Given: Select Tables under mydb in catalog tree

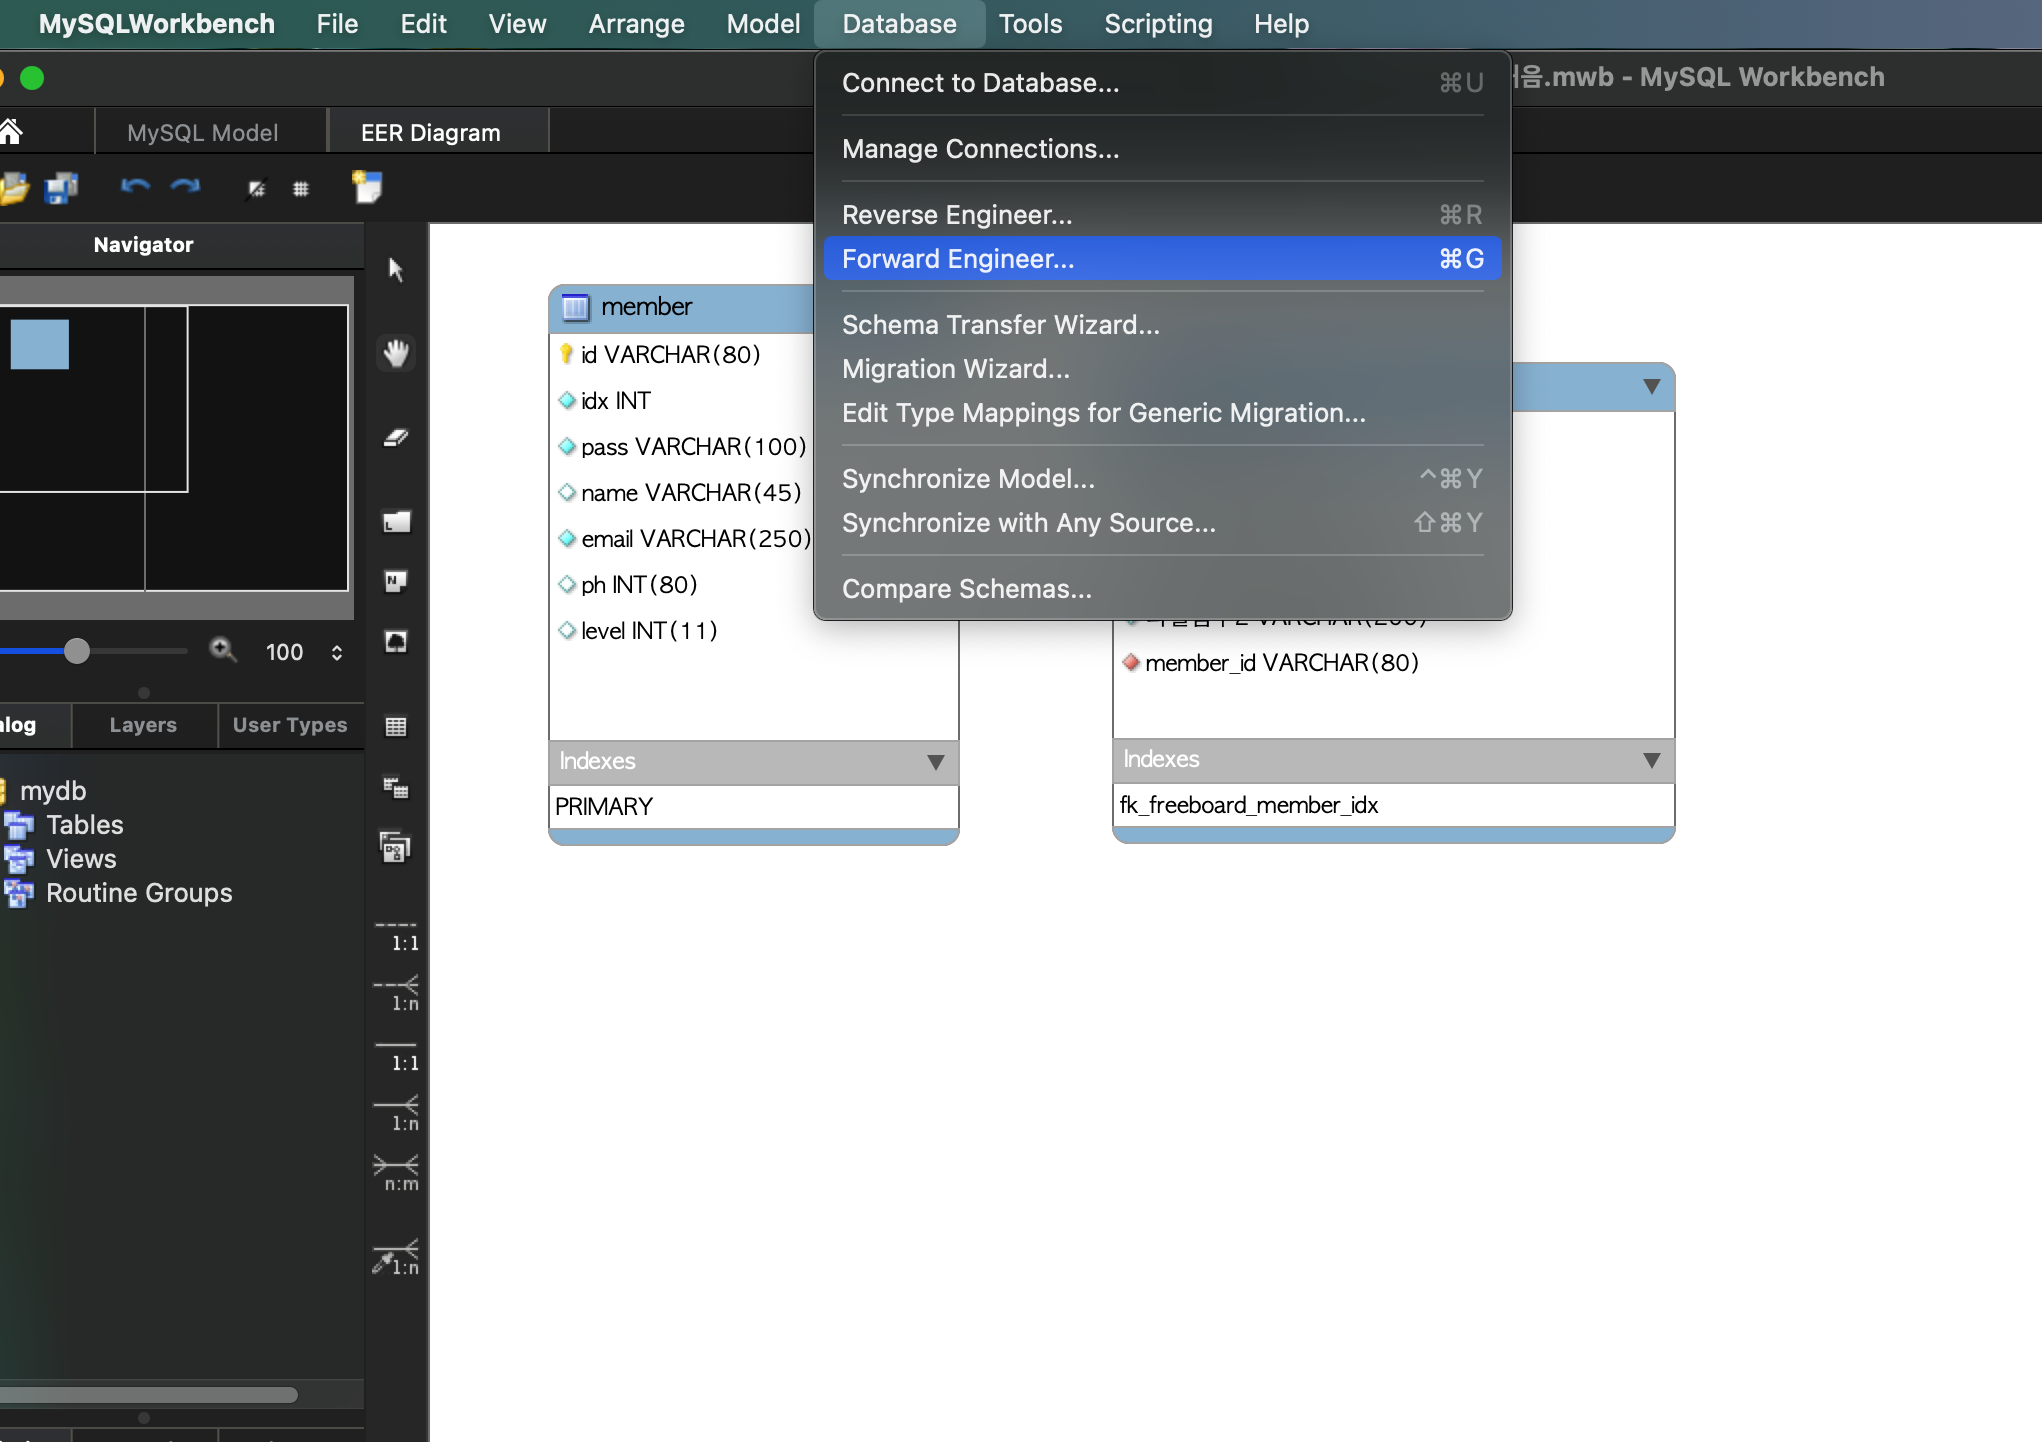Looking at the screenshot, I should tap(84, 825).
